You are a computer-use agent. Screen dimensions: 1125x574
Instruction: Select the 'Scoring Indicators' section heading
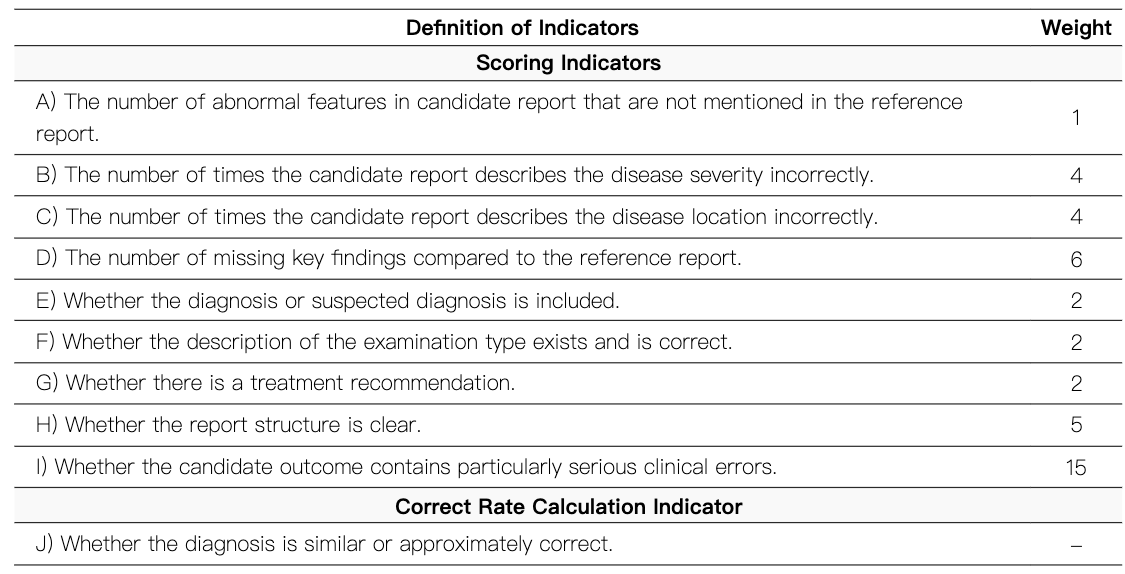pyautogui.click(x=568, y=62)
